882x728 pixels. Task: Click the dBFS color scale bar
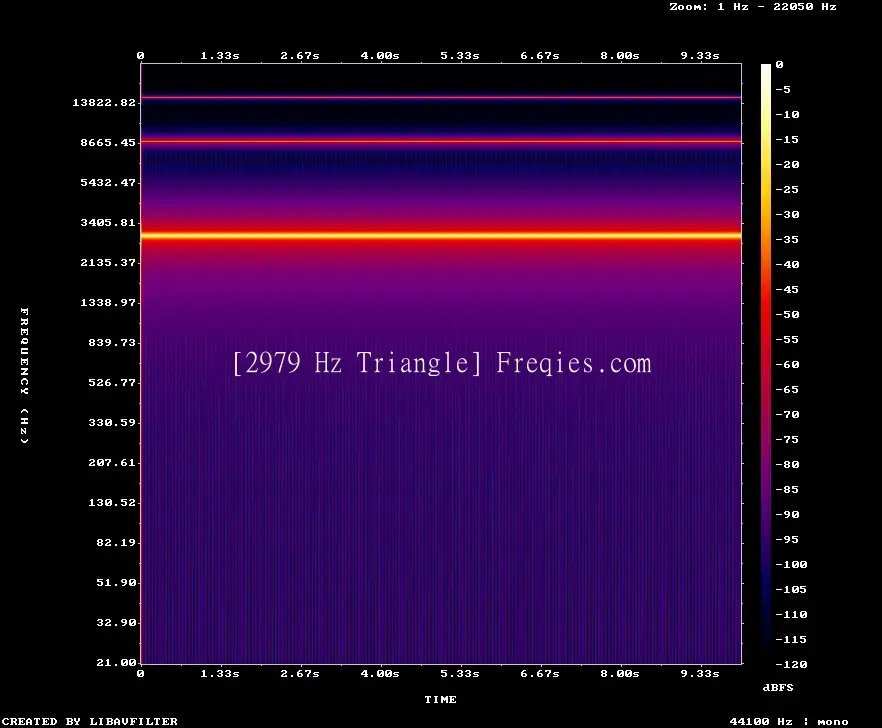click(766, 364)
